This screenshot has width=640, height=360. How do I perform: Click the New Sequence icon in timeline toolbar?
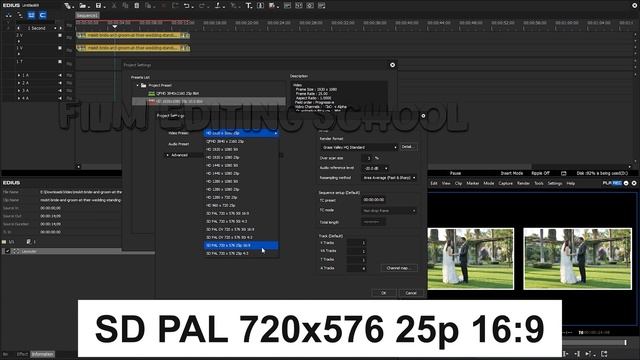[x=67, y=6]
